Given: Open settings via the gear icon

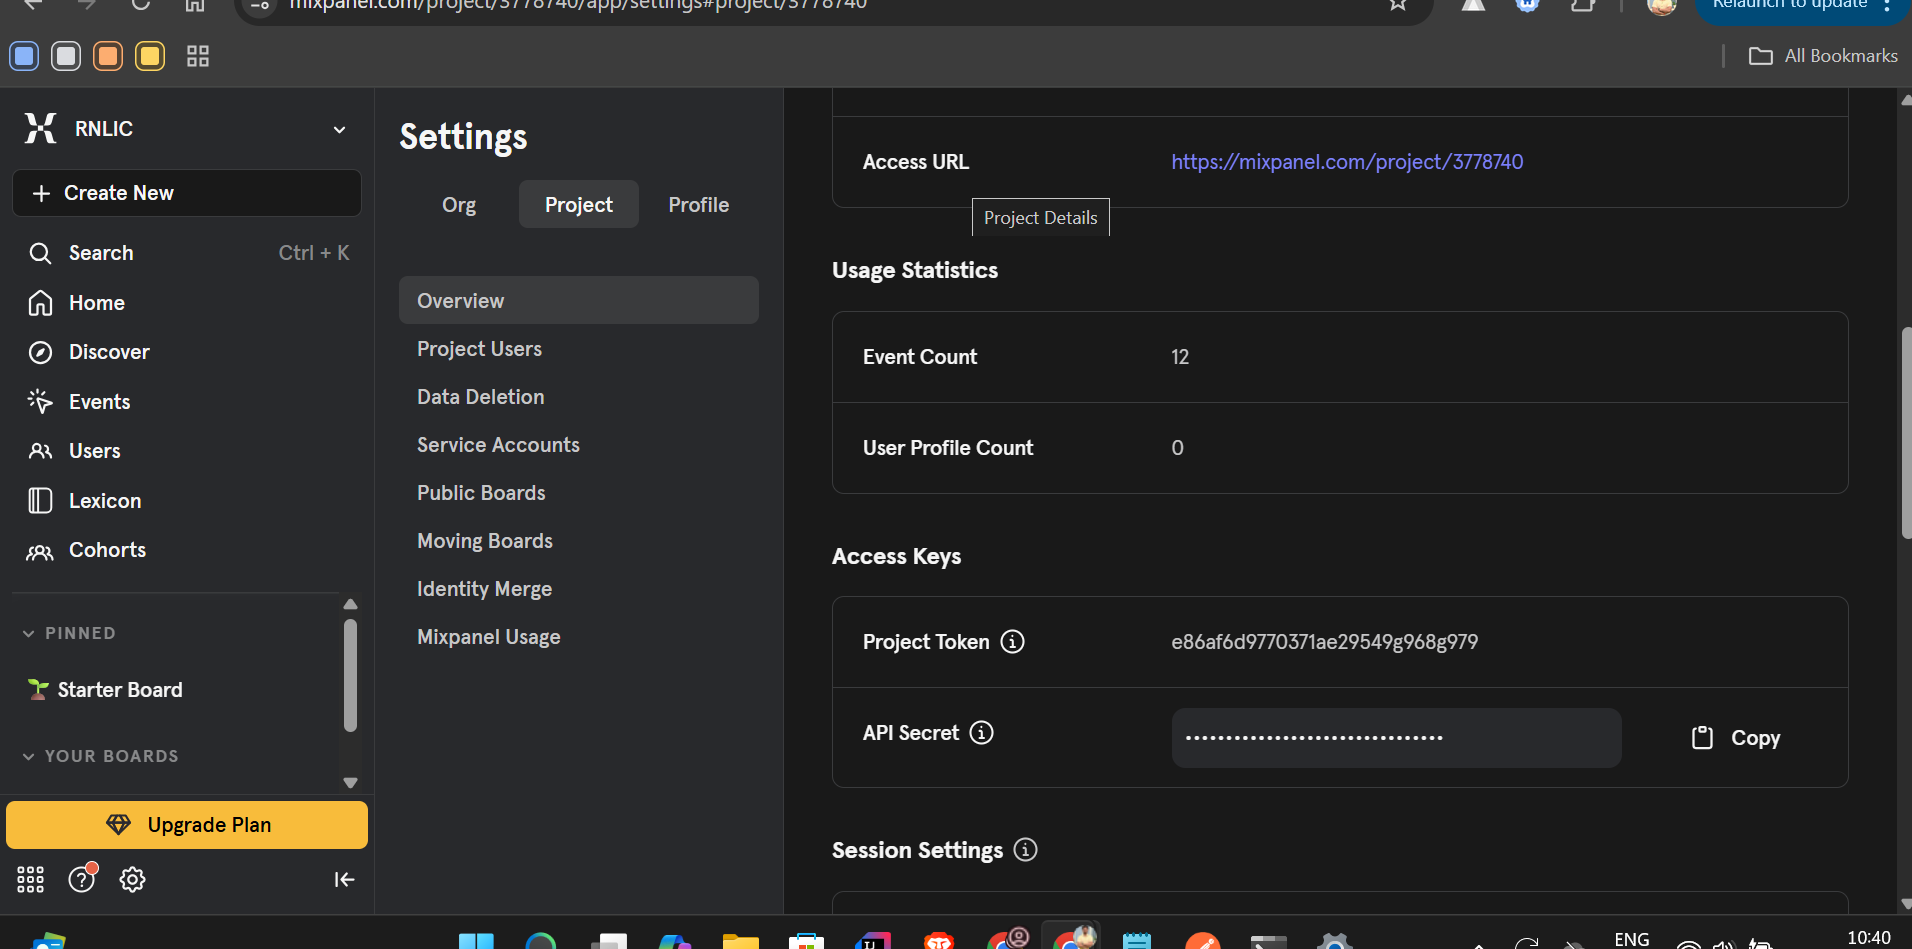Looking at the screenshot, I should tap(132, 879).
